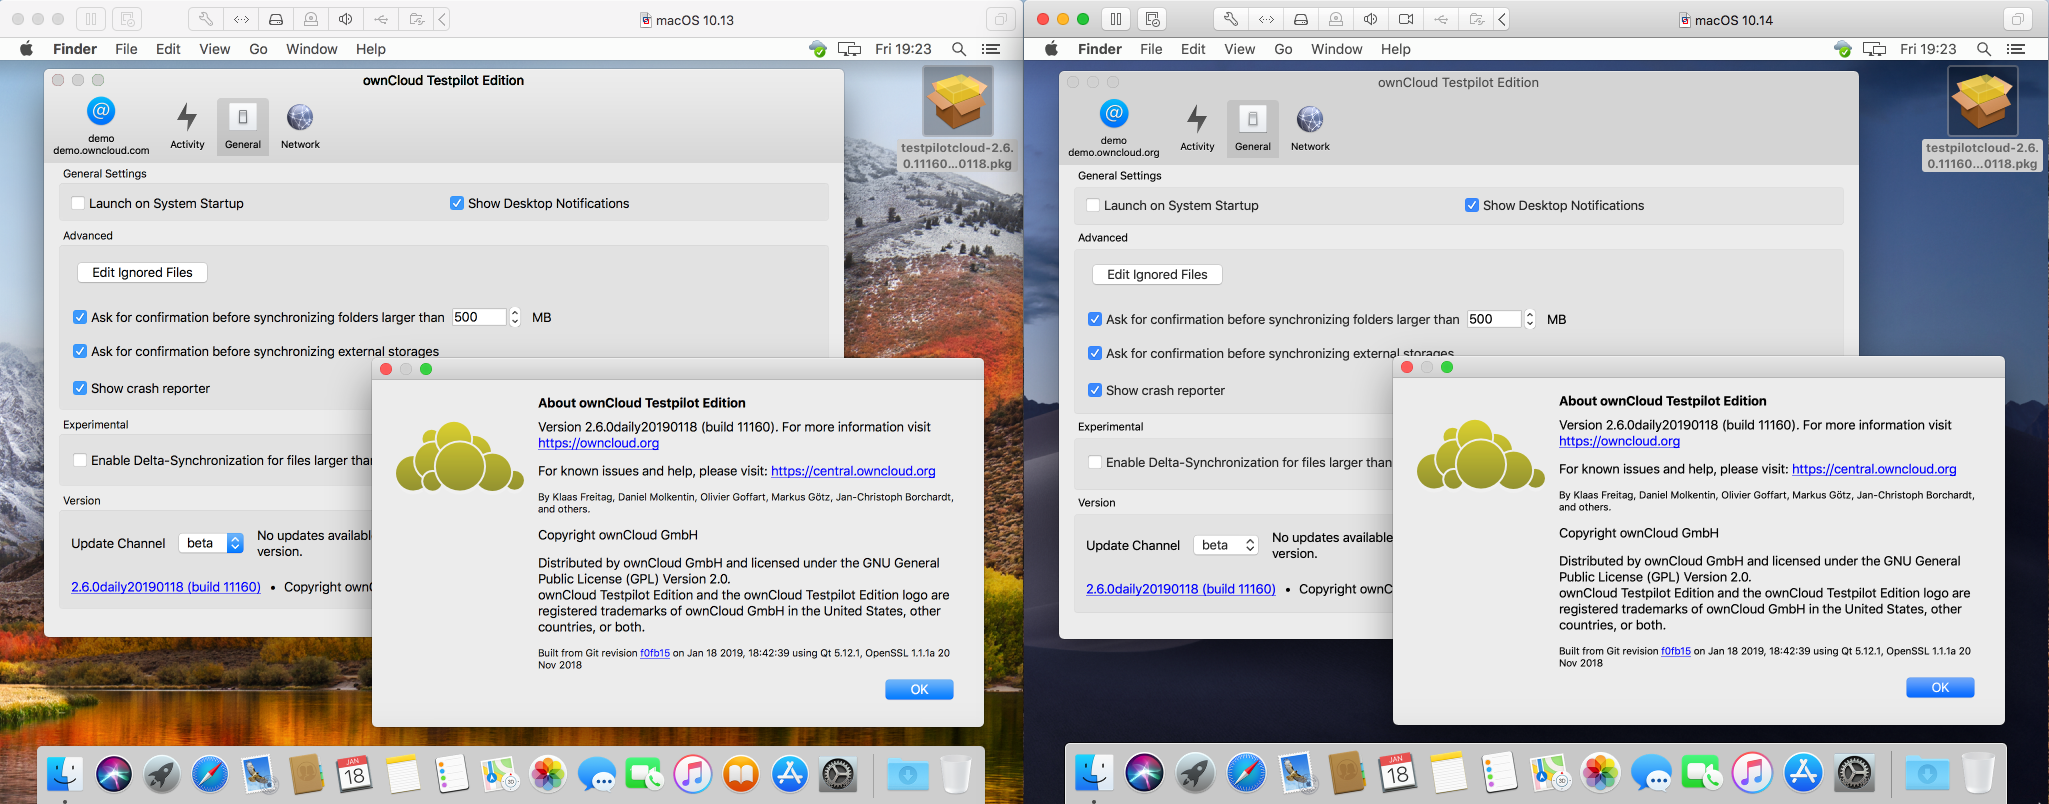Enable Delta-Synchronization checkbox in 10.13 window

tap(80, 460)
